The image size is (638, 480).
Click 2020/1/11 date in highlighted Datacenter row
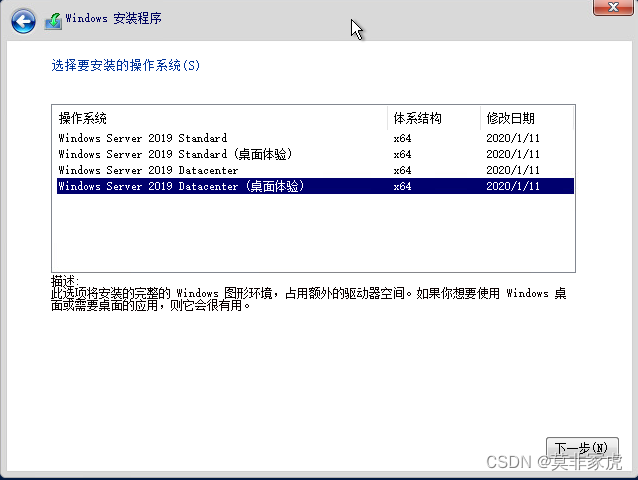point(513,186)
